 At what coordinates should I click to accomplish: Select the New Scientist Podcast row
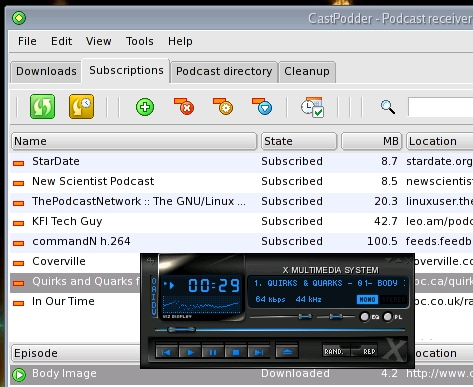[x=241, y=182]
